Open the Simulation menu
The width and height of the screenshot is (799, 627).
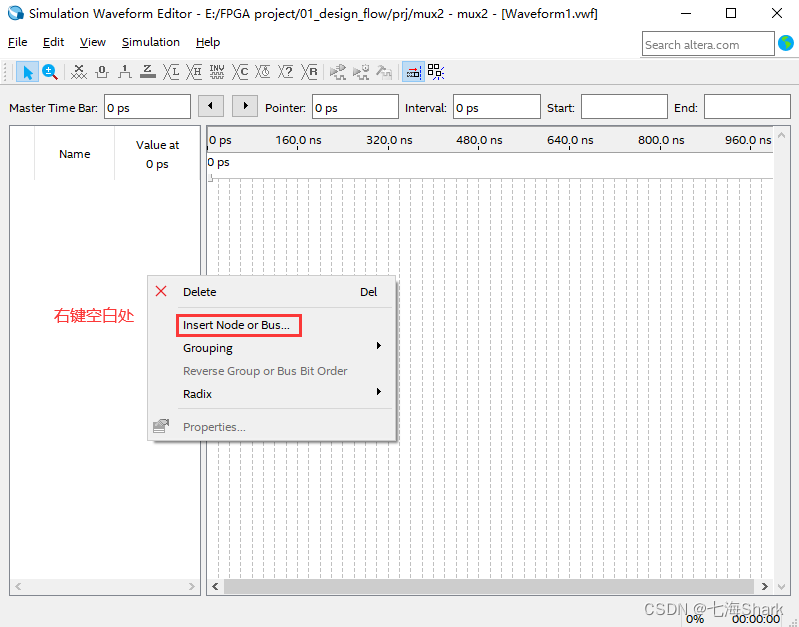(150, 42)
